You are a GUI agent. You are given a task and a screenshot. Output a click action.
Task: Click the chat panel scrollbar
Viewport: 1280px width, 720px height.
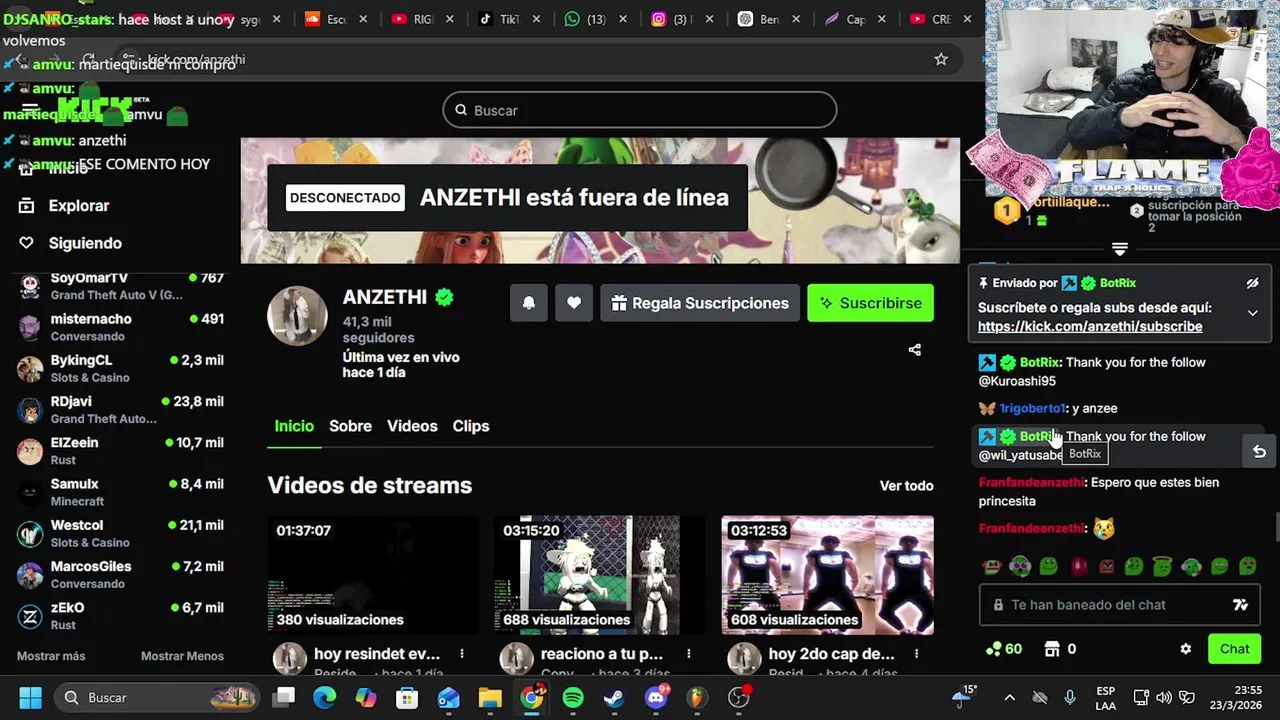pyautogui.click(x=1276, y=525)
